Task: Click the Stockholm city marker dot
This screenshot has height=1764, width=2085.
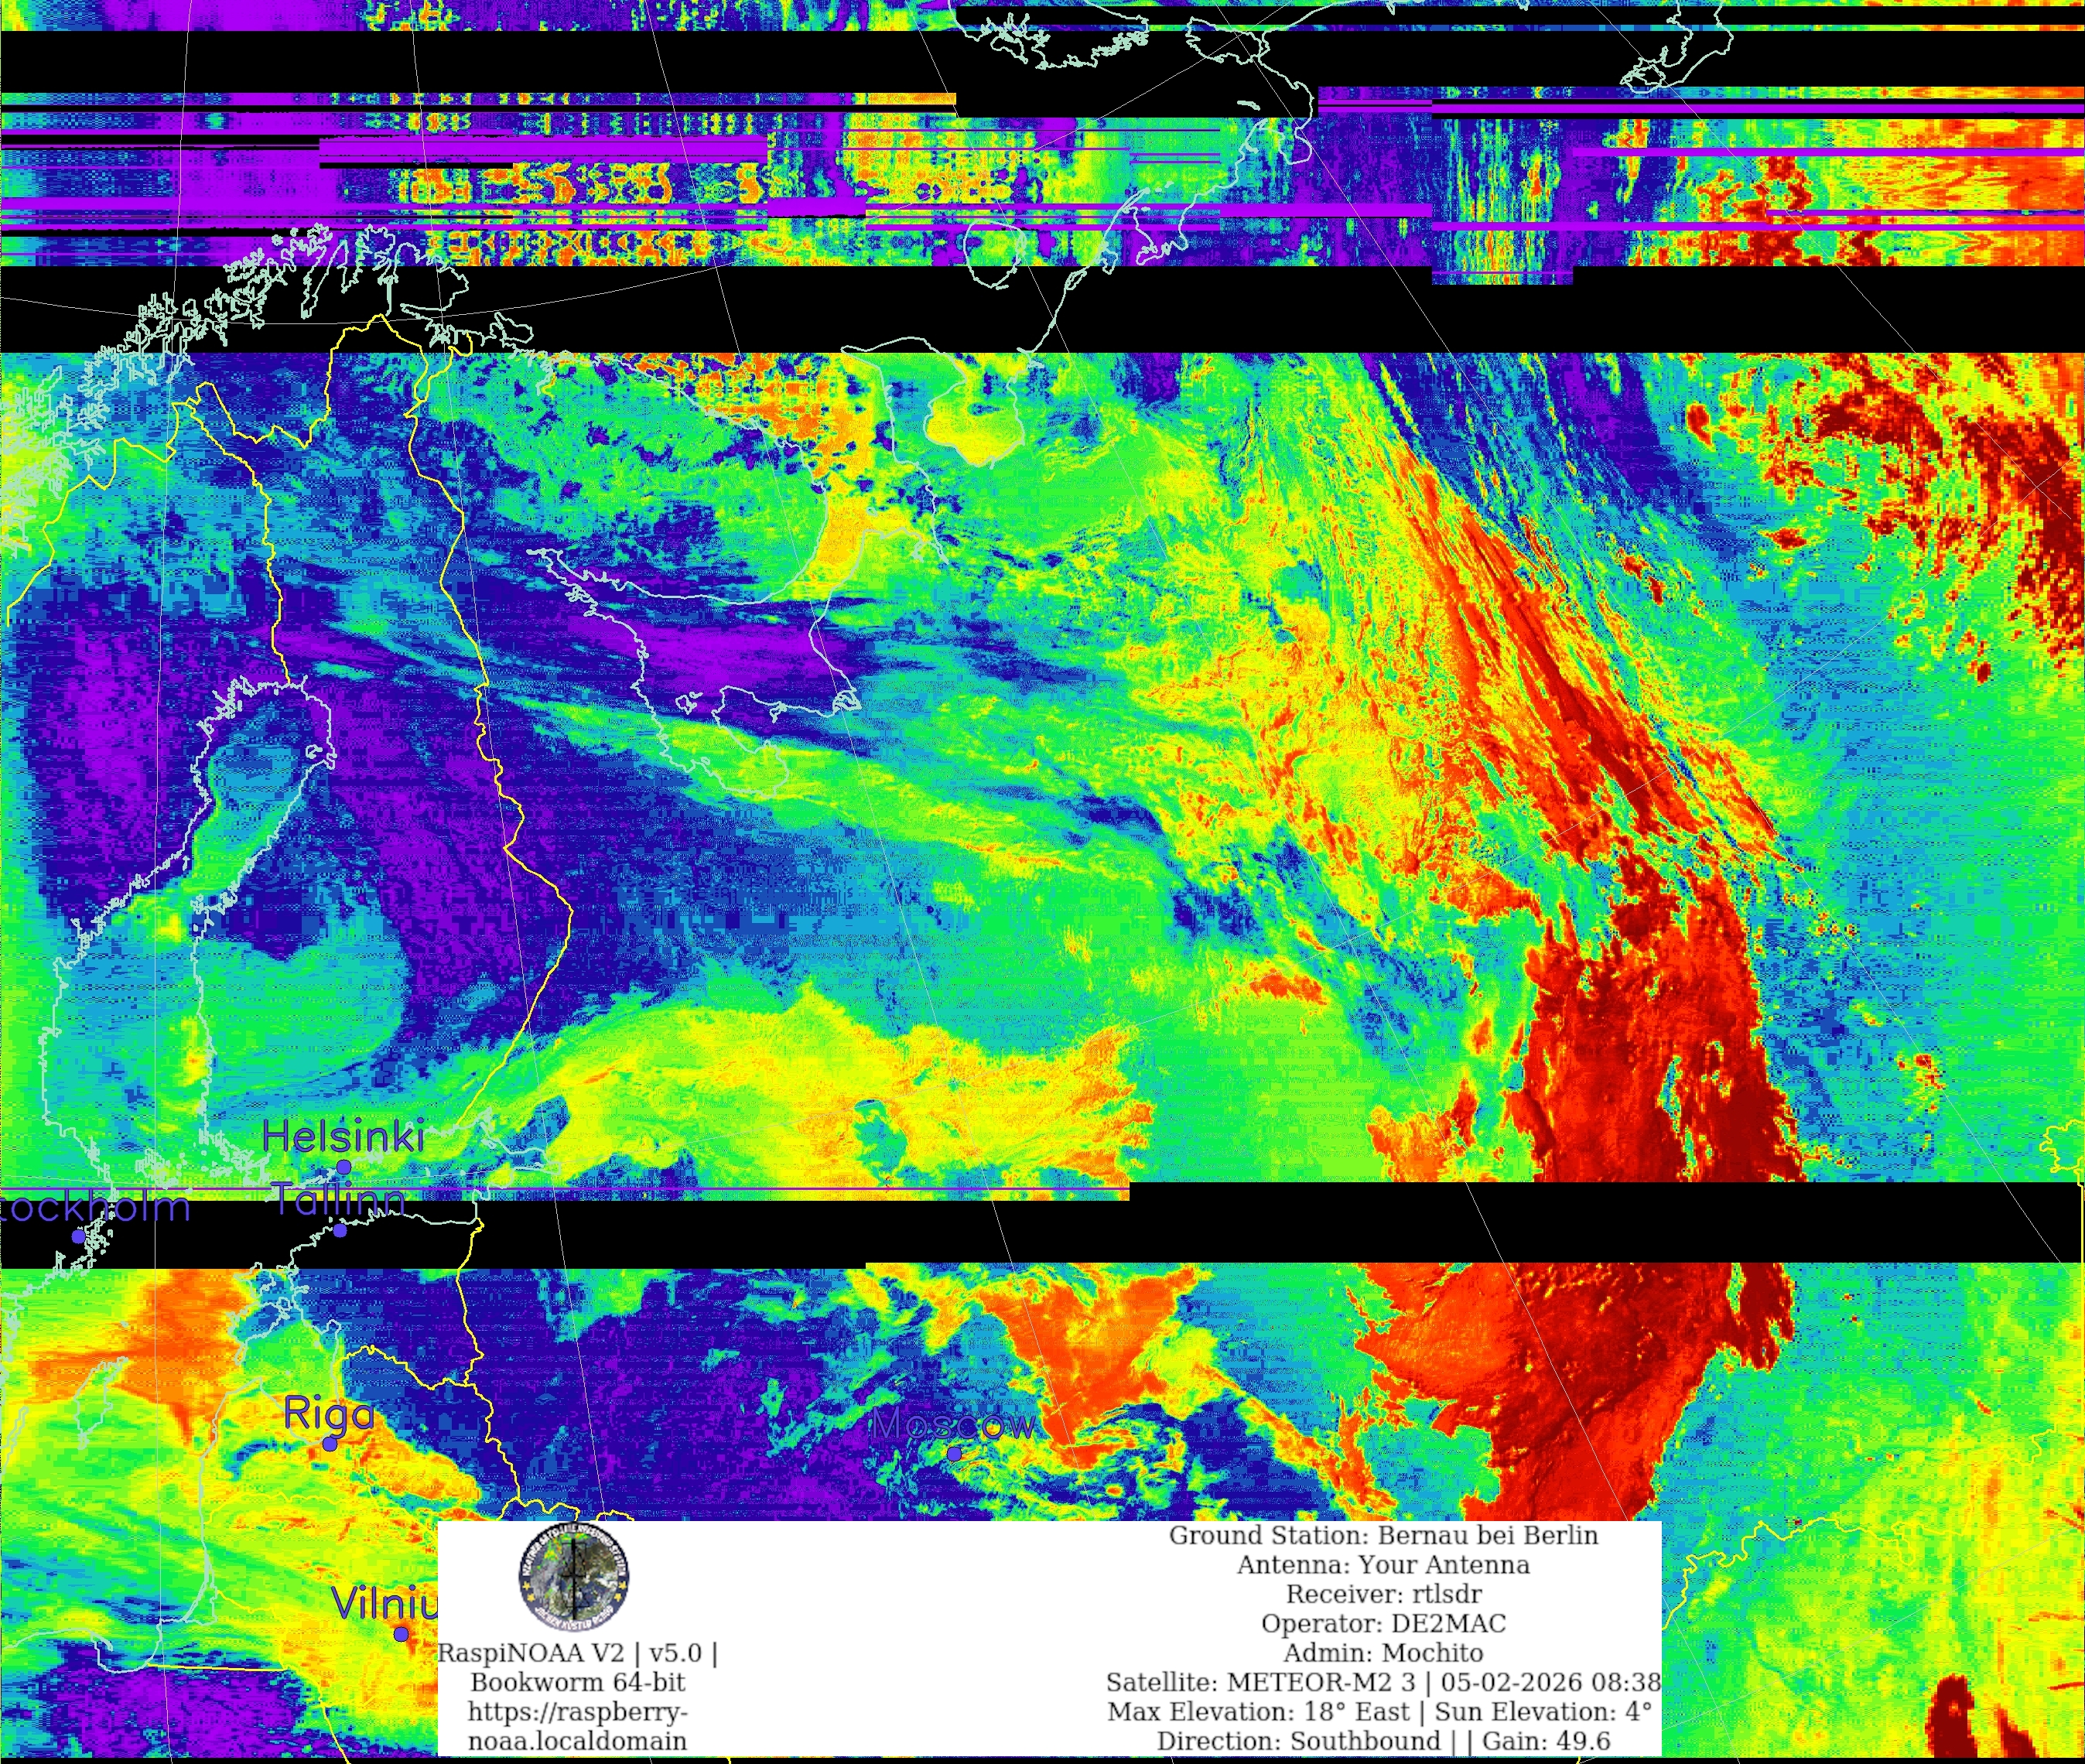Action: 78,1236
